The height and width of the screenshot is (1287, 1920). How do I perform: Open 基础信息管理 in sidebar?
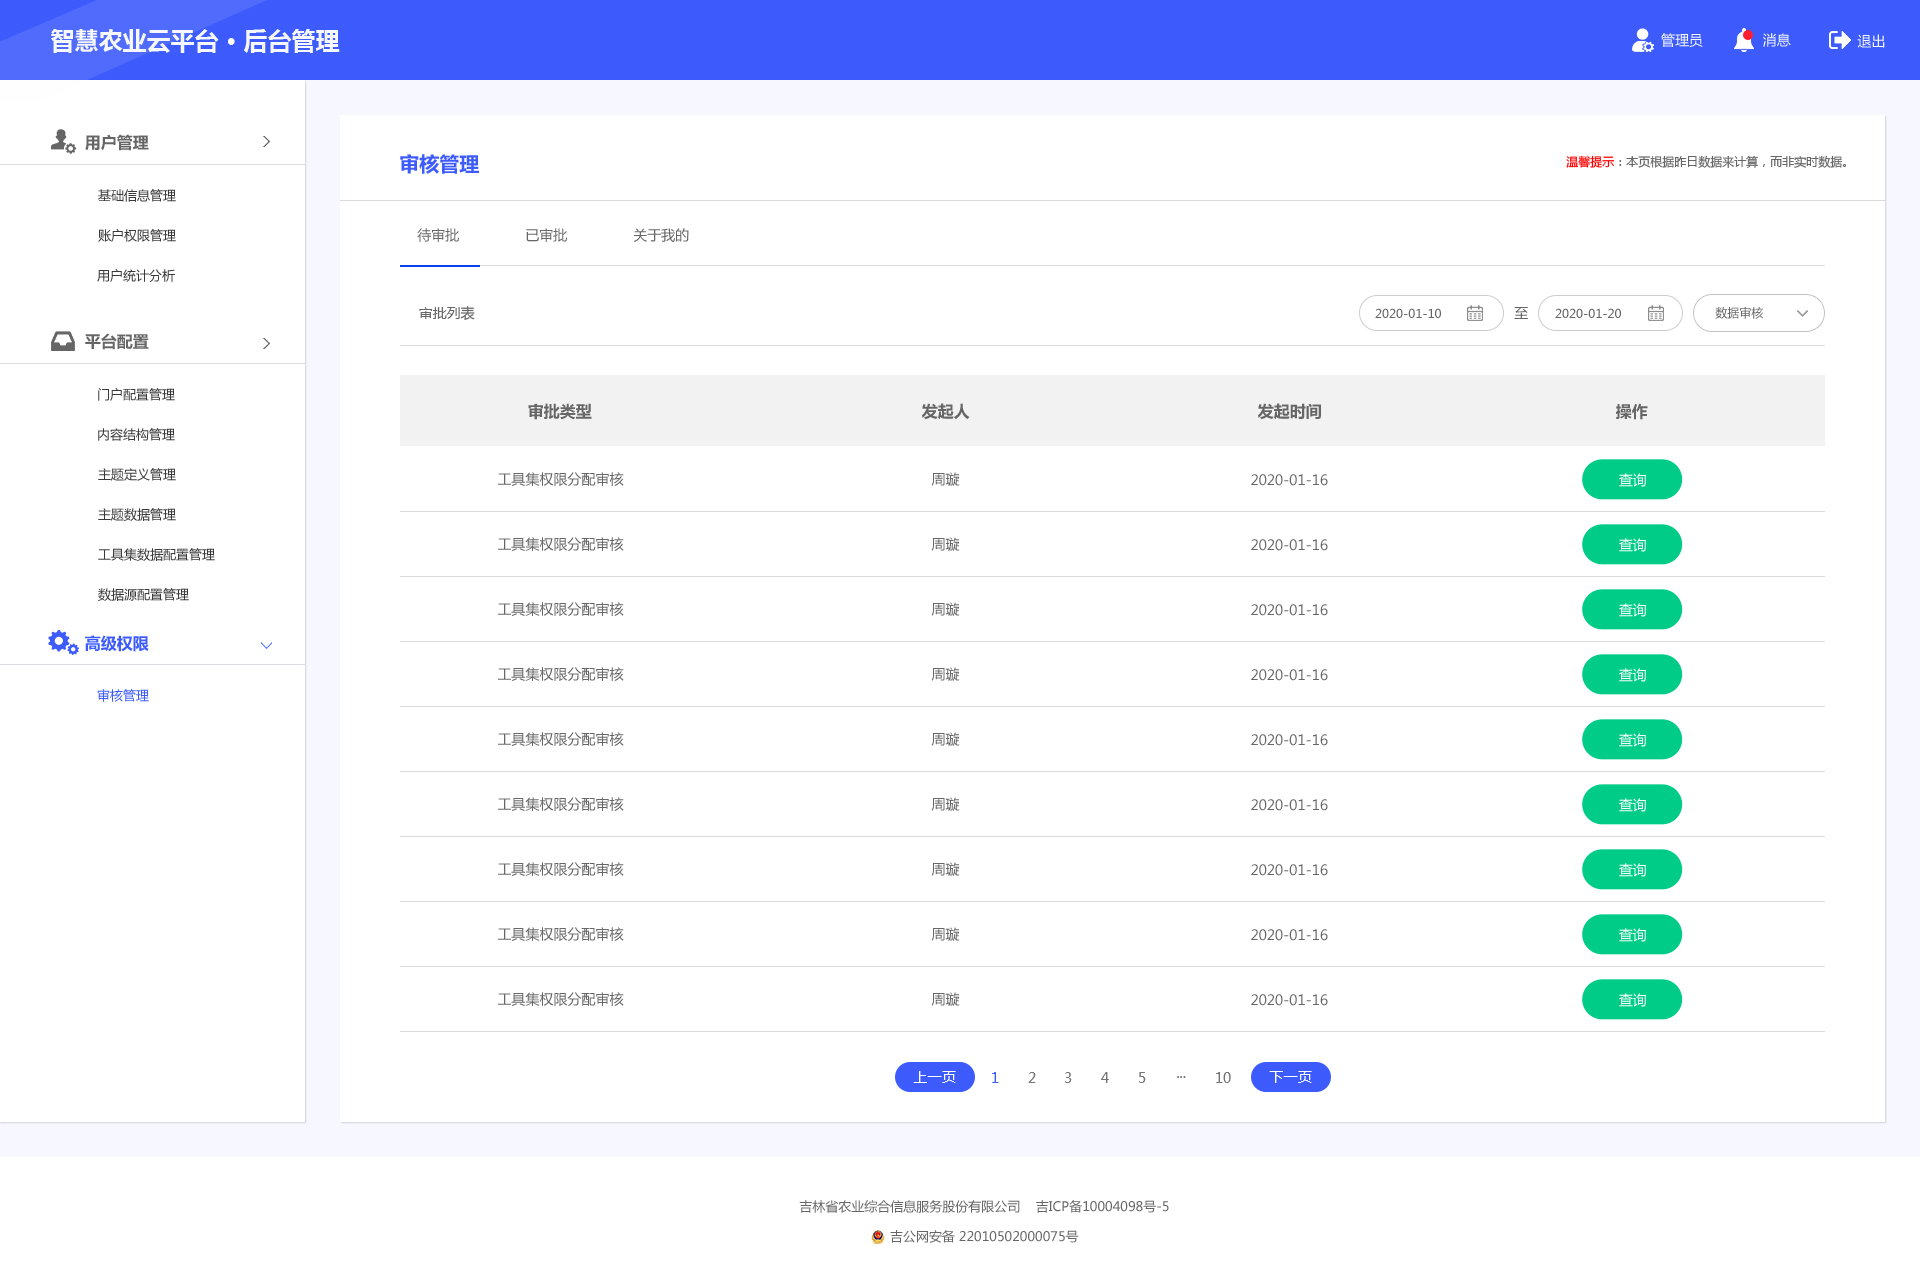tap(137, 195)
